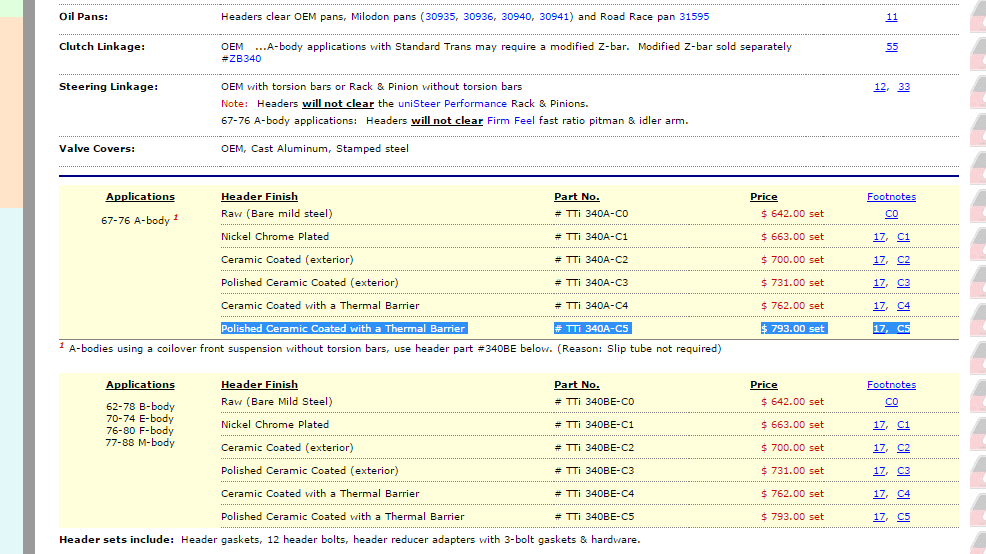Click 'Raw (Bare Mild Steel)' in B-body table

[277, 402]
